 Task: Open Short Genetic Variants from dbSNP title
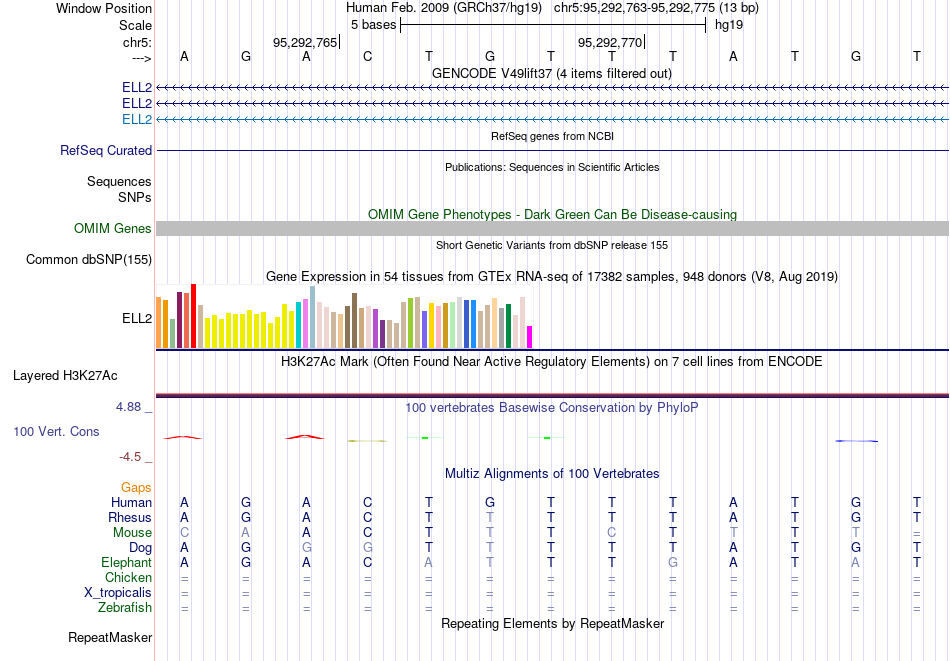point(552,245)
